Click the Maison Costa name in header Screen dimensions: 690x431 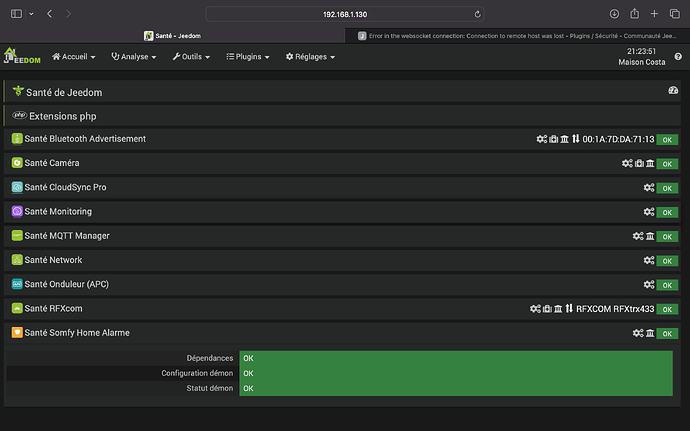(642, 62)
